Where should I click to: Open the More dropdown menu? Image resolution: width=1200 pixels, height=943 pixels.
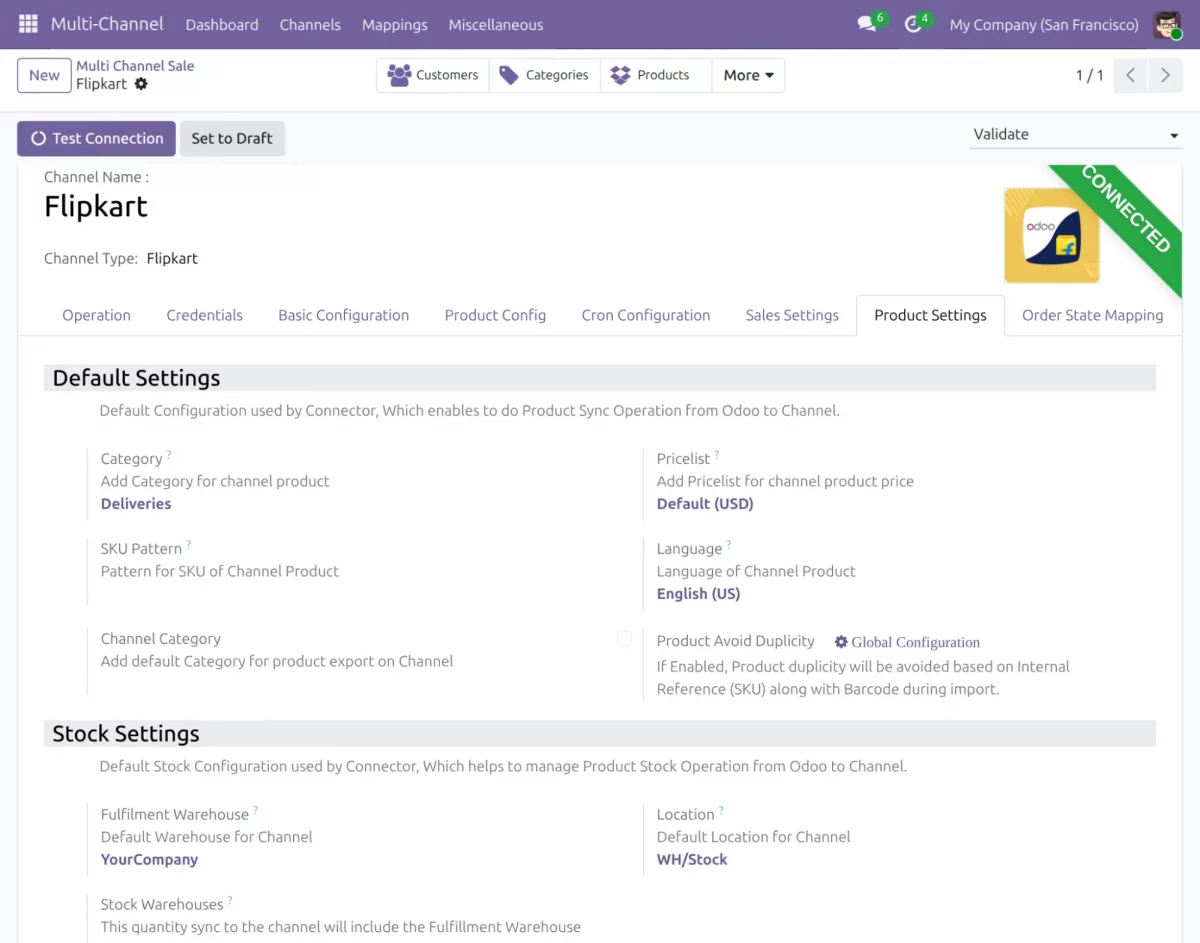point(748,75)
